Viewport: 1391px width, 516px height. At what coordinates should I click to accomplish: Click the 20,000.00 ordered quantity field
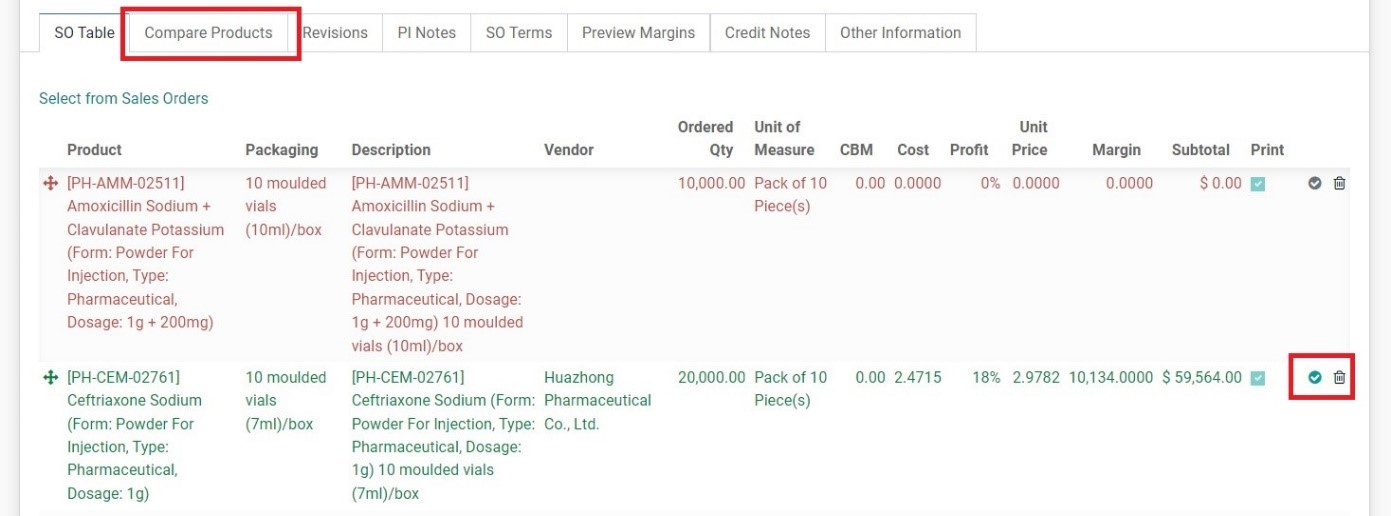pos(712,378)
